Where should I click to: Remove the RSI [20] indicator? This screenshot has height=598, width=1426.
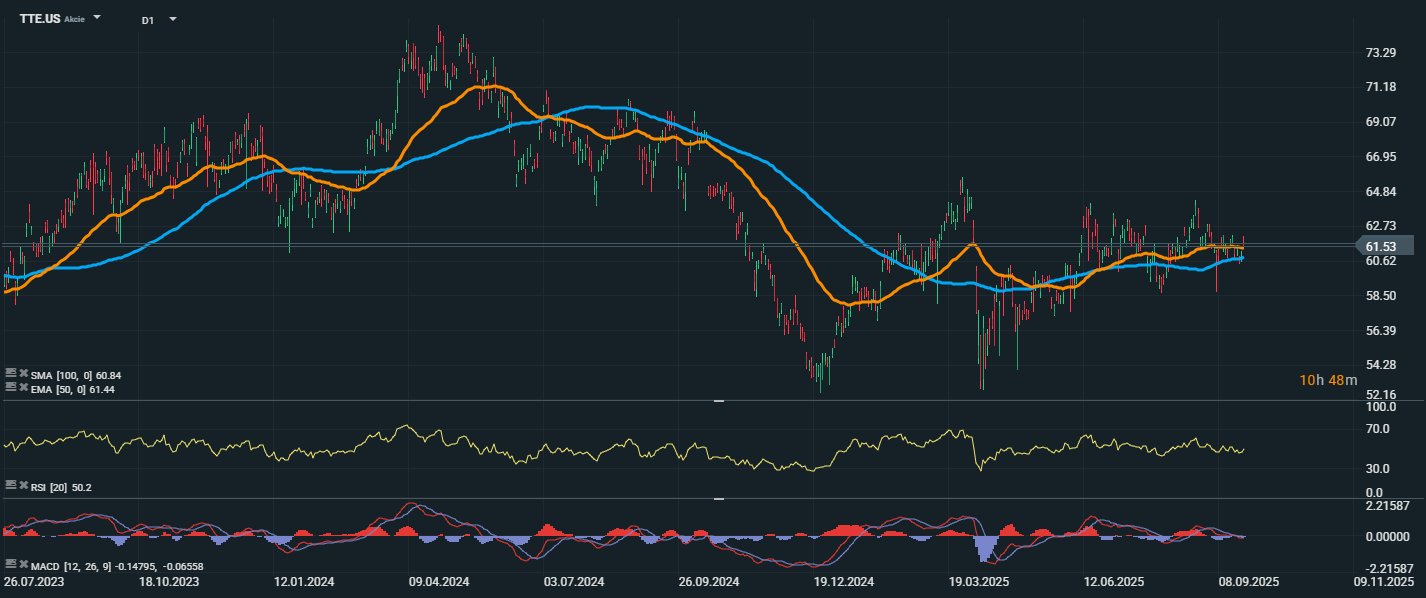(23, 484)
